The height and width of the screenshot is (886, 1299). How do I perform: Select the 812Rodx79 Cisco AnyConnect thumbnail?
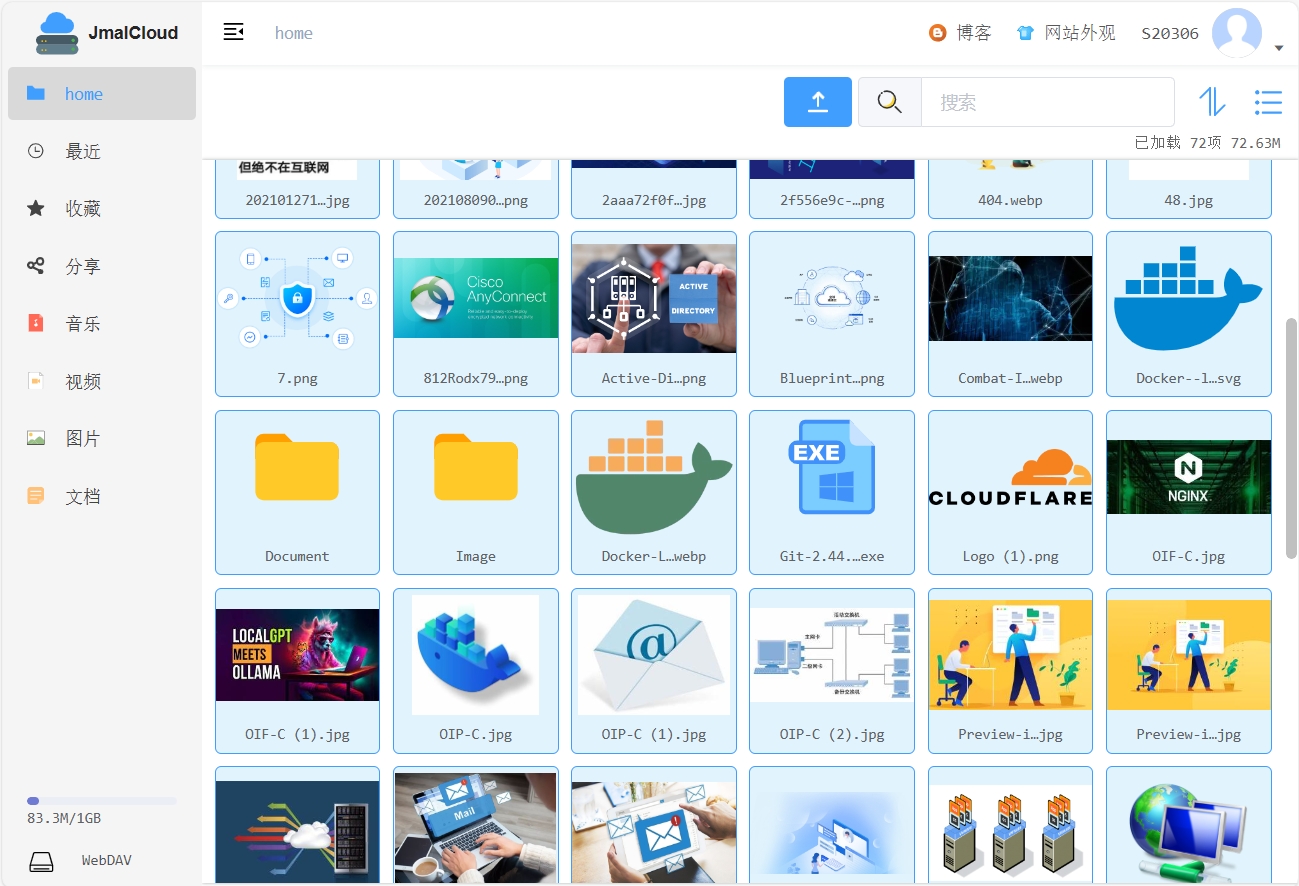[476, 298]
